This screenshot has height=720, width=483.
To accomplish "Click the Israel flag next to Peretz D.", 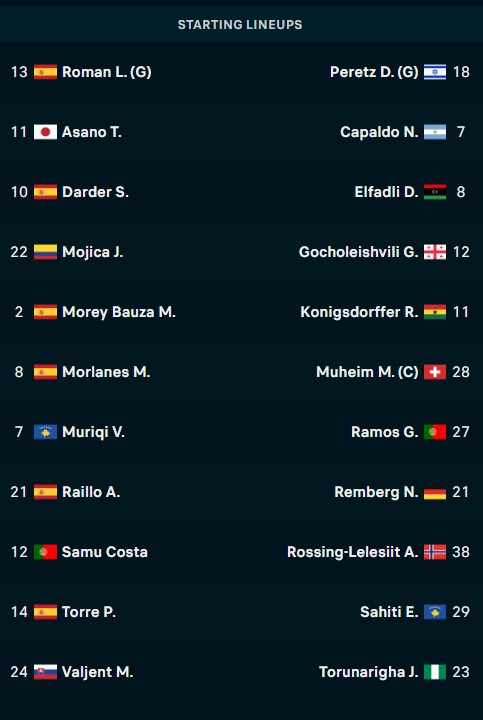I will point(435,72).
